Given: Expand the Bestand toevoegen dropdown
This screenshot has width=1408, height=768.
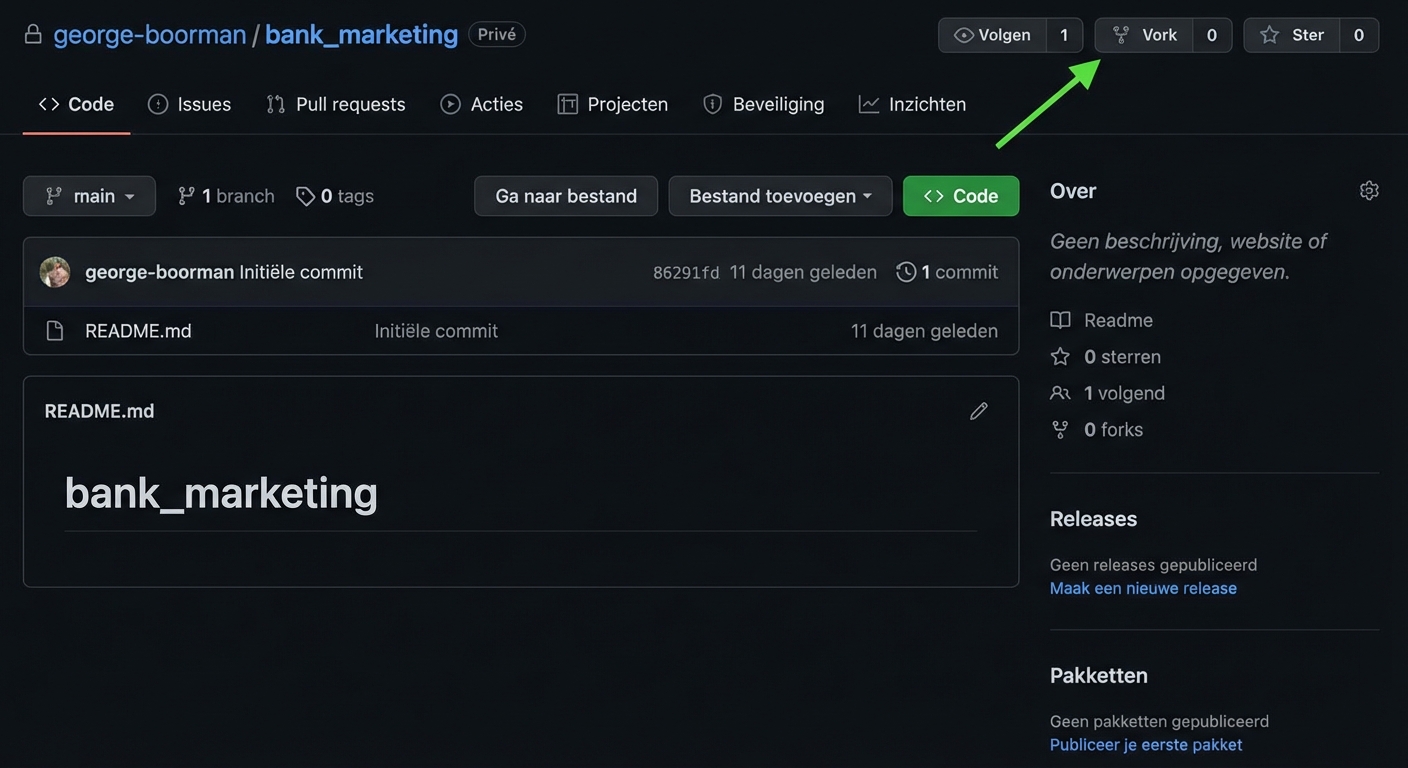Looking at the screenshot, I should click(780, 195).
